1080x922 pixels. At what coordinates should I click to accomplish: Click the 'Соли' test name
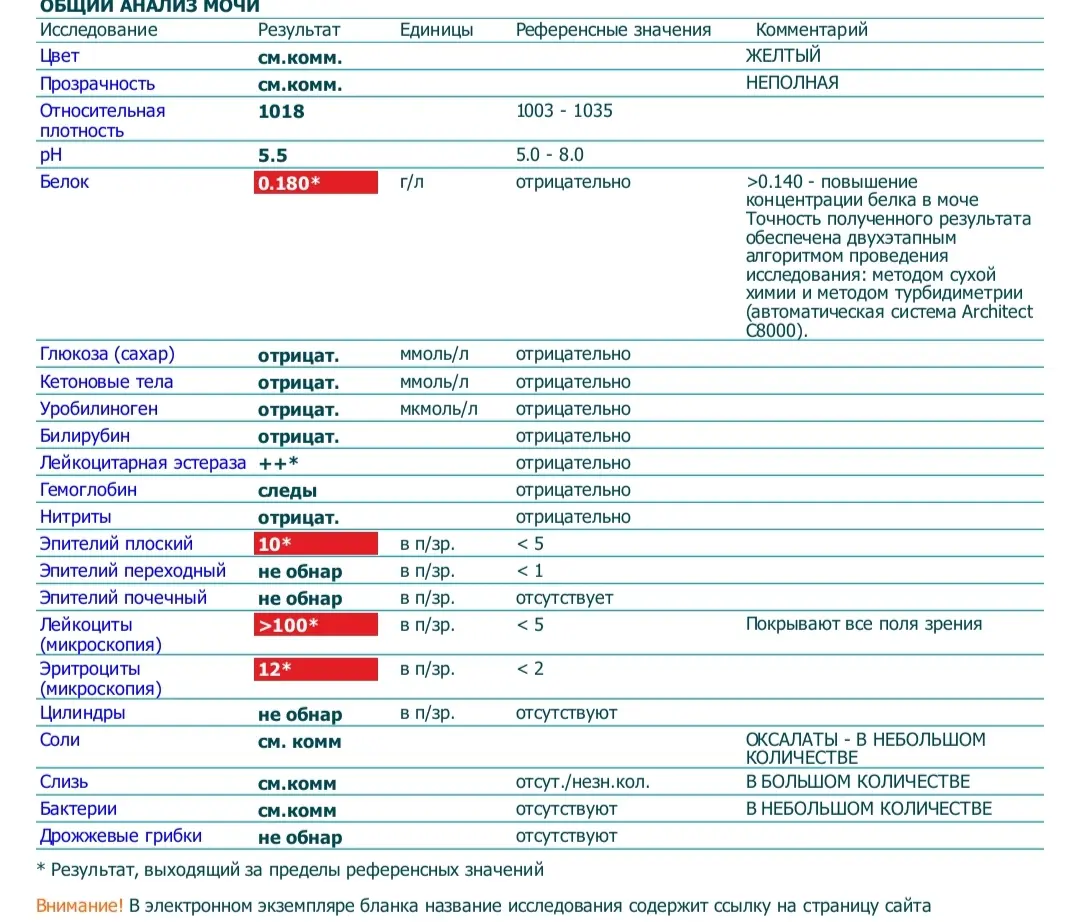click(x=60, y=740)
